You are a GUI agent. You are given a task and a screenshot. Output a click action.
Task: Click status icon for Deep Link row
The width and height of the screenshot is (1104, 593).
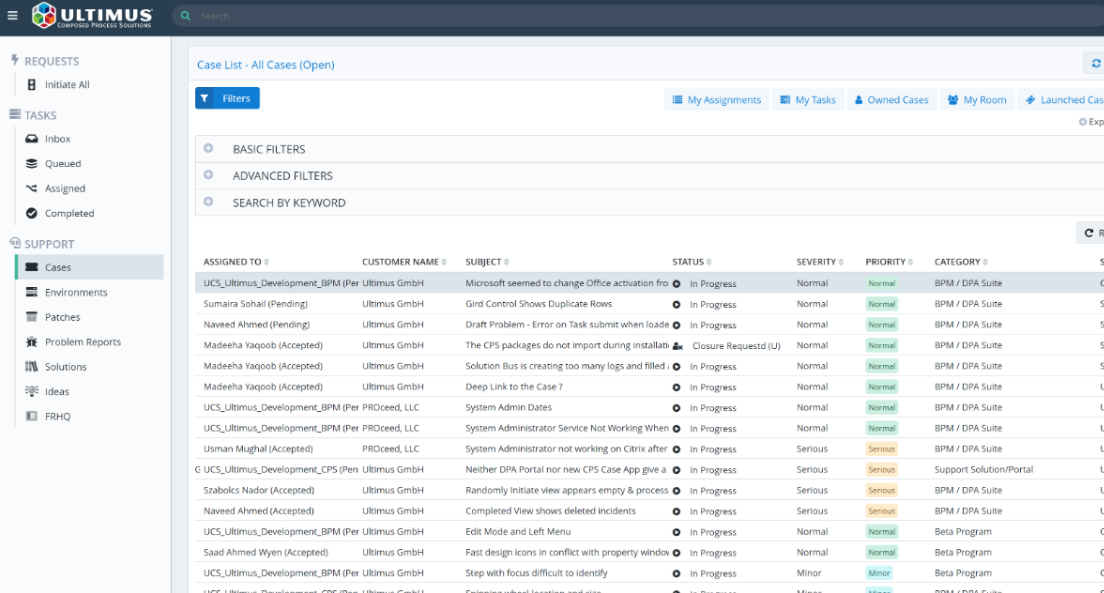[677, 387]
